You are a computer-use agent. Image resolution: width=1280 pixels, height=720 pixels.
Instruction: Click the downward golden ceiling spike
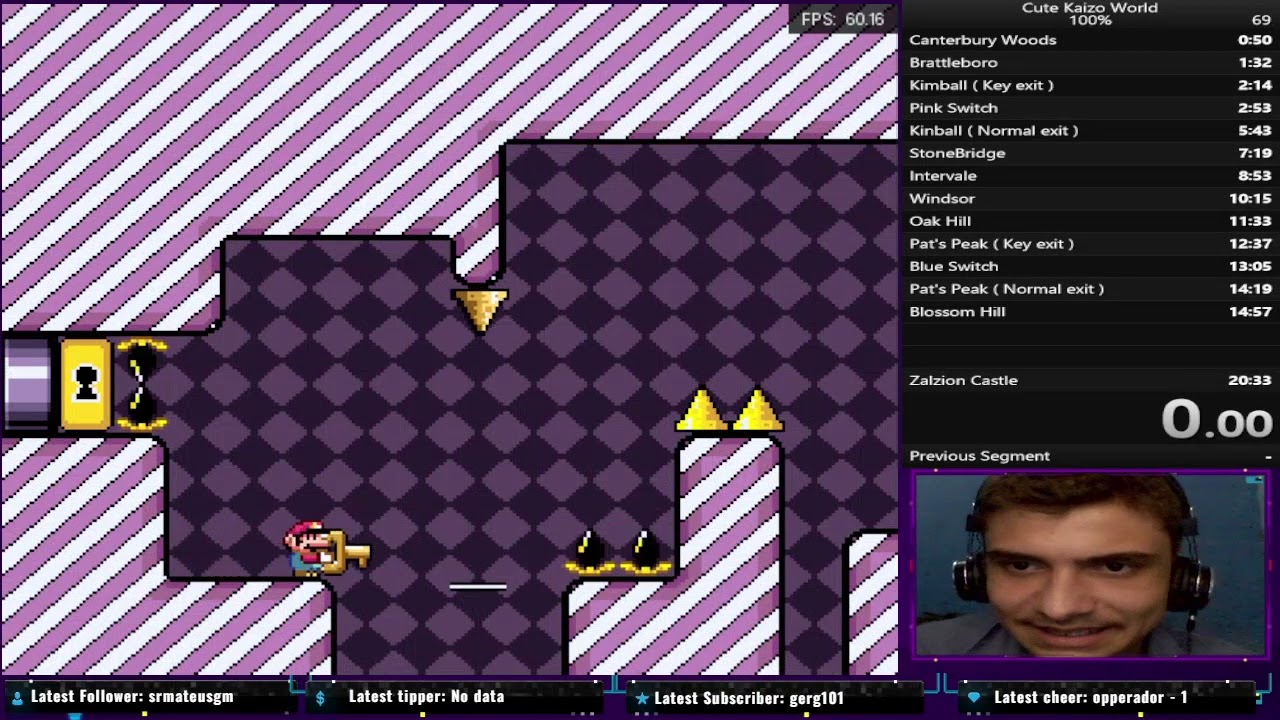tap(480, 309)
